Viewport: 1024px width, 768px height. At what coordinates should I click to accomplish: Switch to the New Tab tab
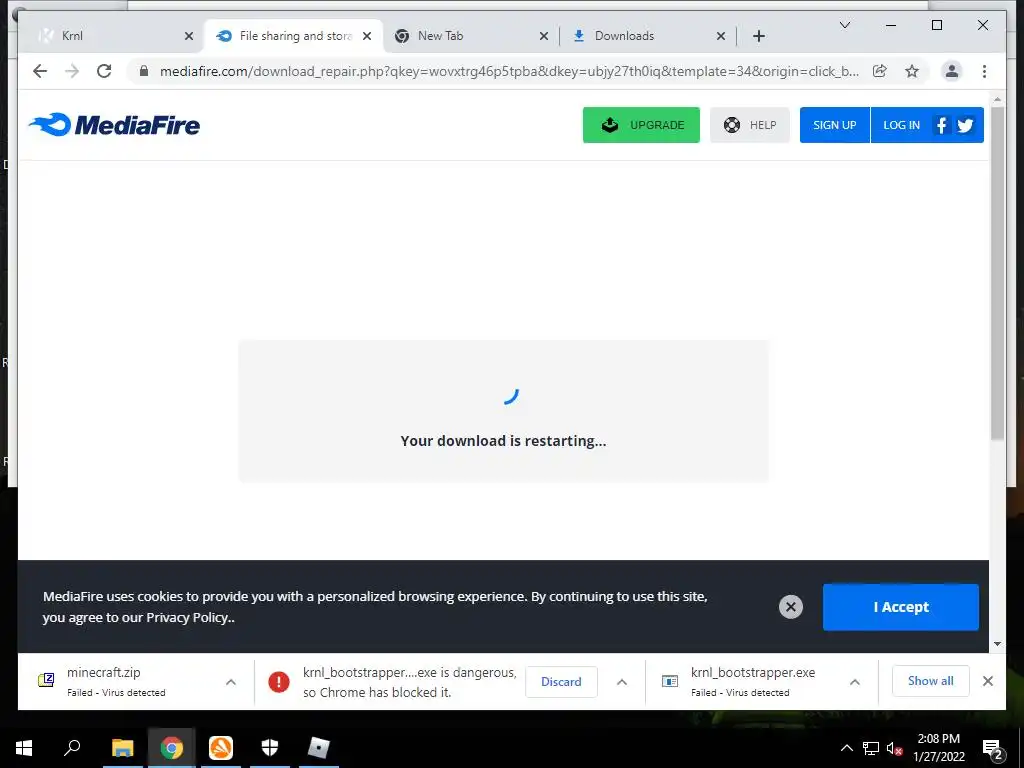pos(470,36)
